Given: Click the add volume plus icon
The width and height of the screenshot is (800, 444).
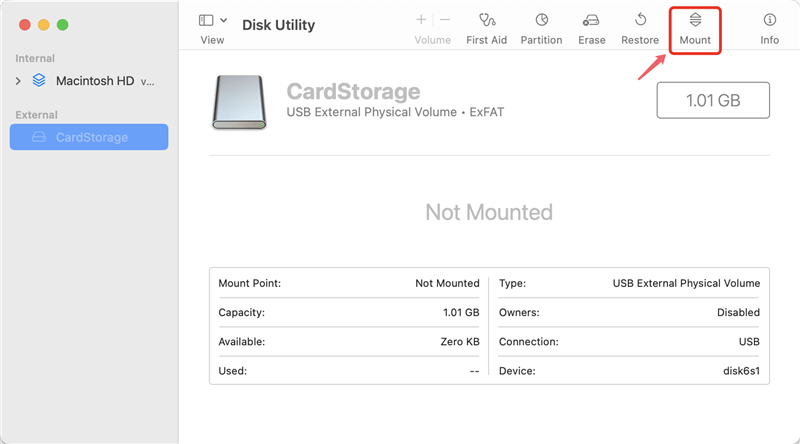Looking at the screenshot, I should coord(421,20).
